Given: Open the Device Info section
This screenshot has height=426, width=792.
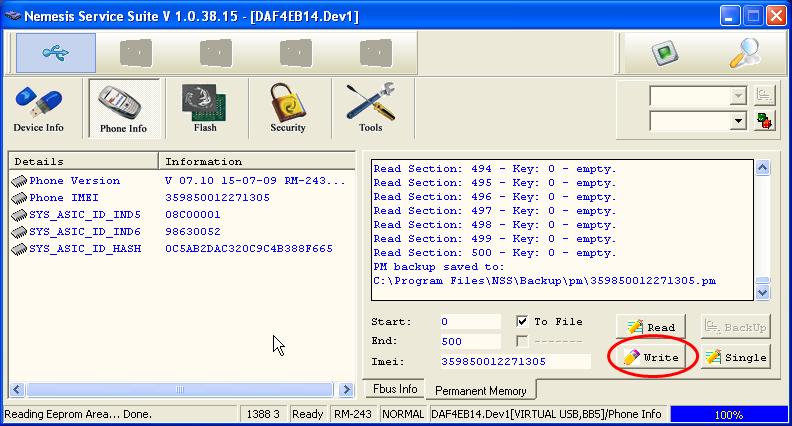Looking at the screenshot, I should 38,109.
